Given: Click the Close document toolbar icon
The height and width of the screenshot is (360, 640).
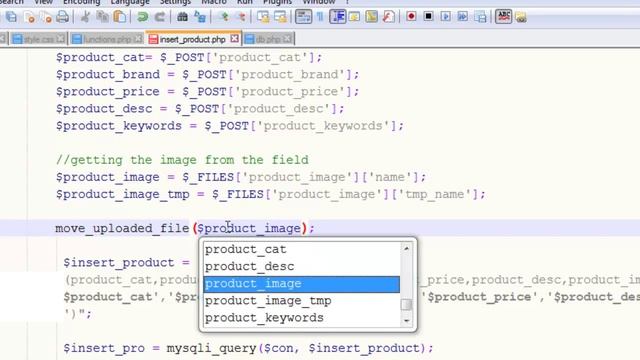Looking at the screenshot, I should click(29, 17).
